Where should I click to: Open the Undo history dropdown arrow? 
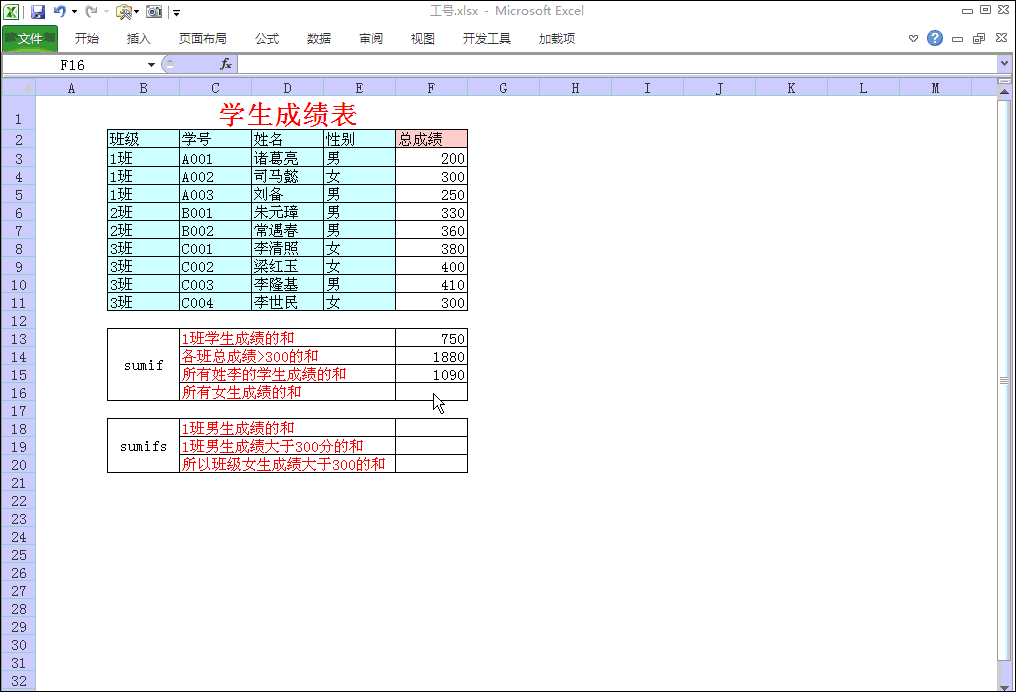pyautogui.click(x=75, y=12)
